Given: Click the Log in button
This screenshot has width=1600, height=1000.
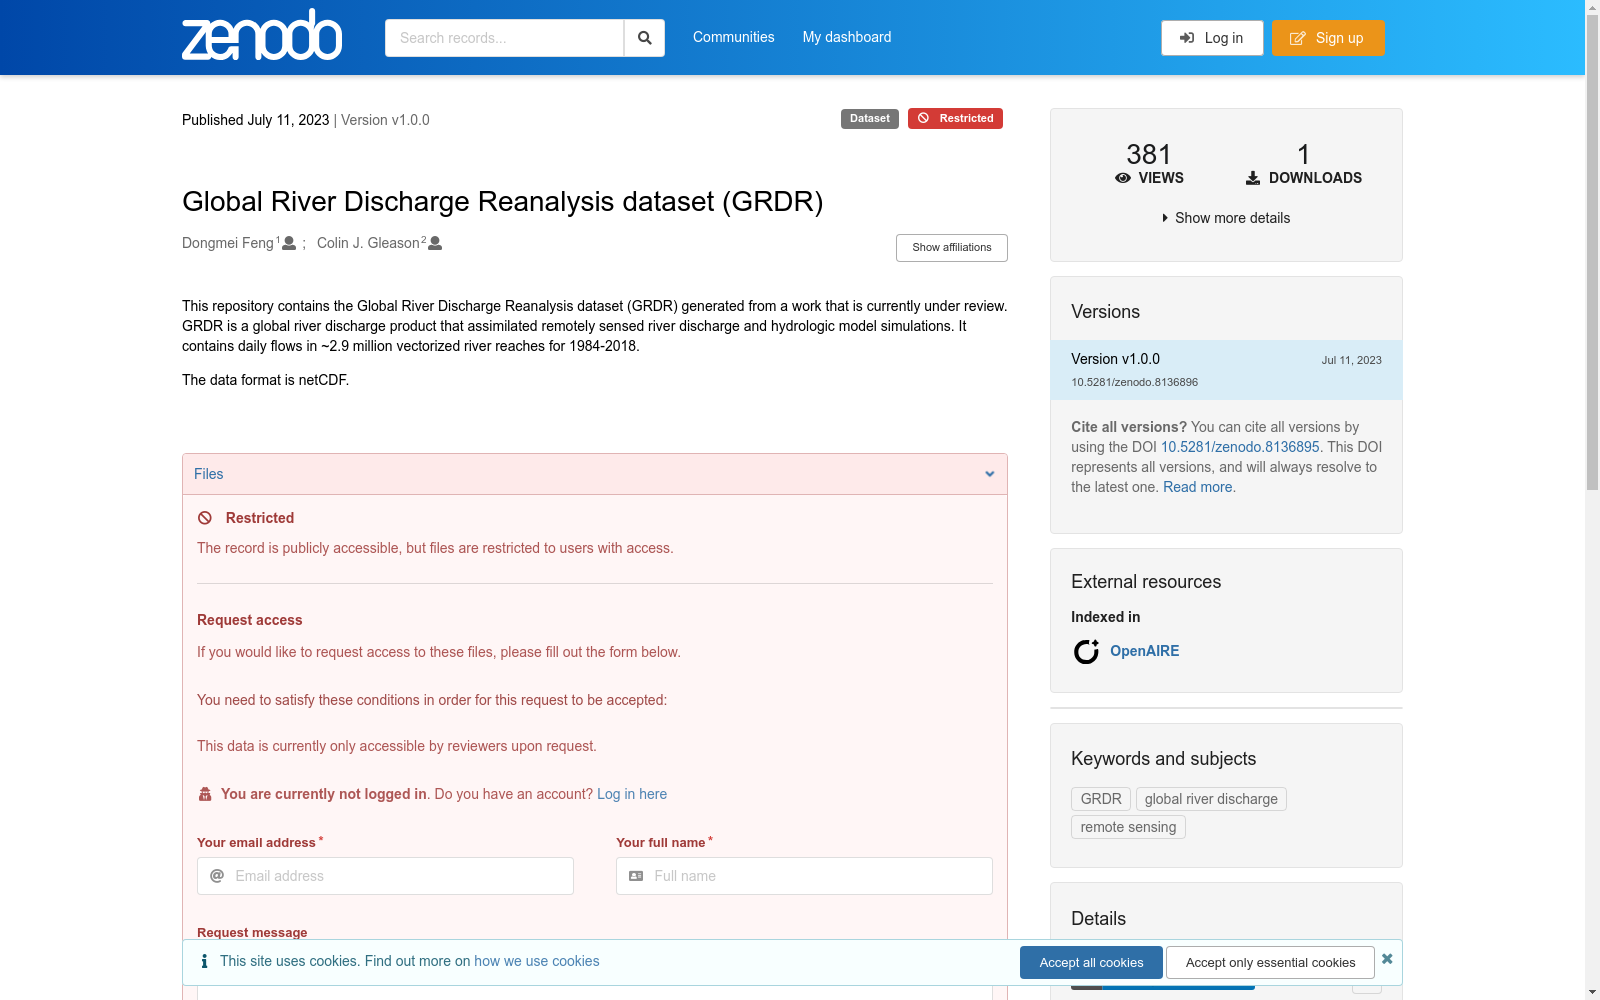Looking at the screenshot, I should click(x=1212, y=38).
